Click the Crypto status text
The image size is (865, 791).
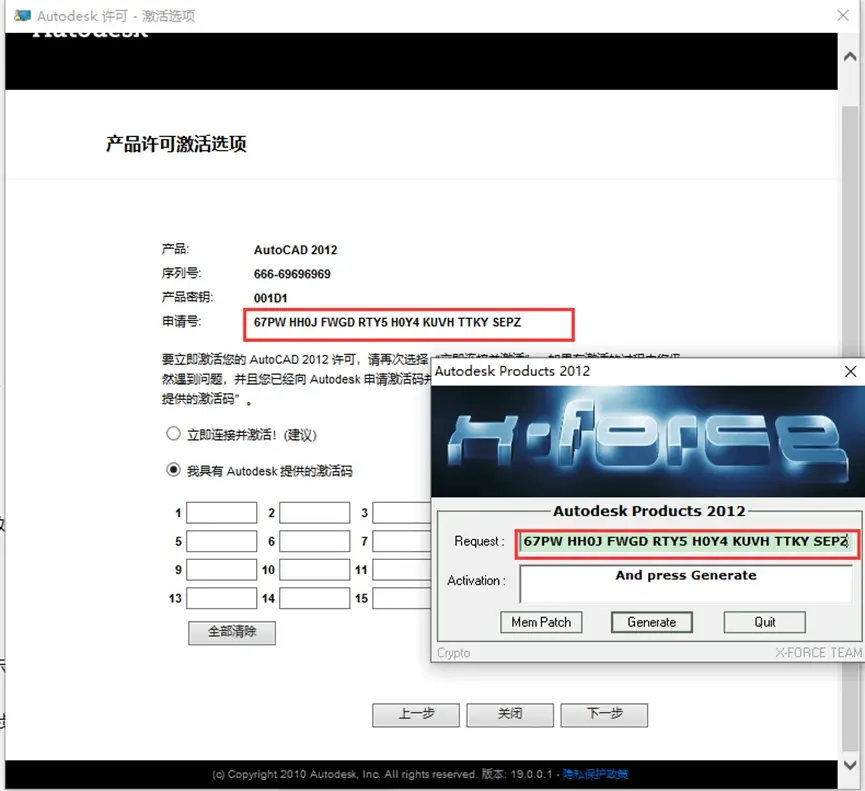(453, 653)
